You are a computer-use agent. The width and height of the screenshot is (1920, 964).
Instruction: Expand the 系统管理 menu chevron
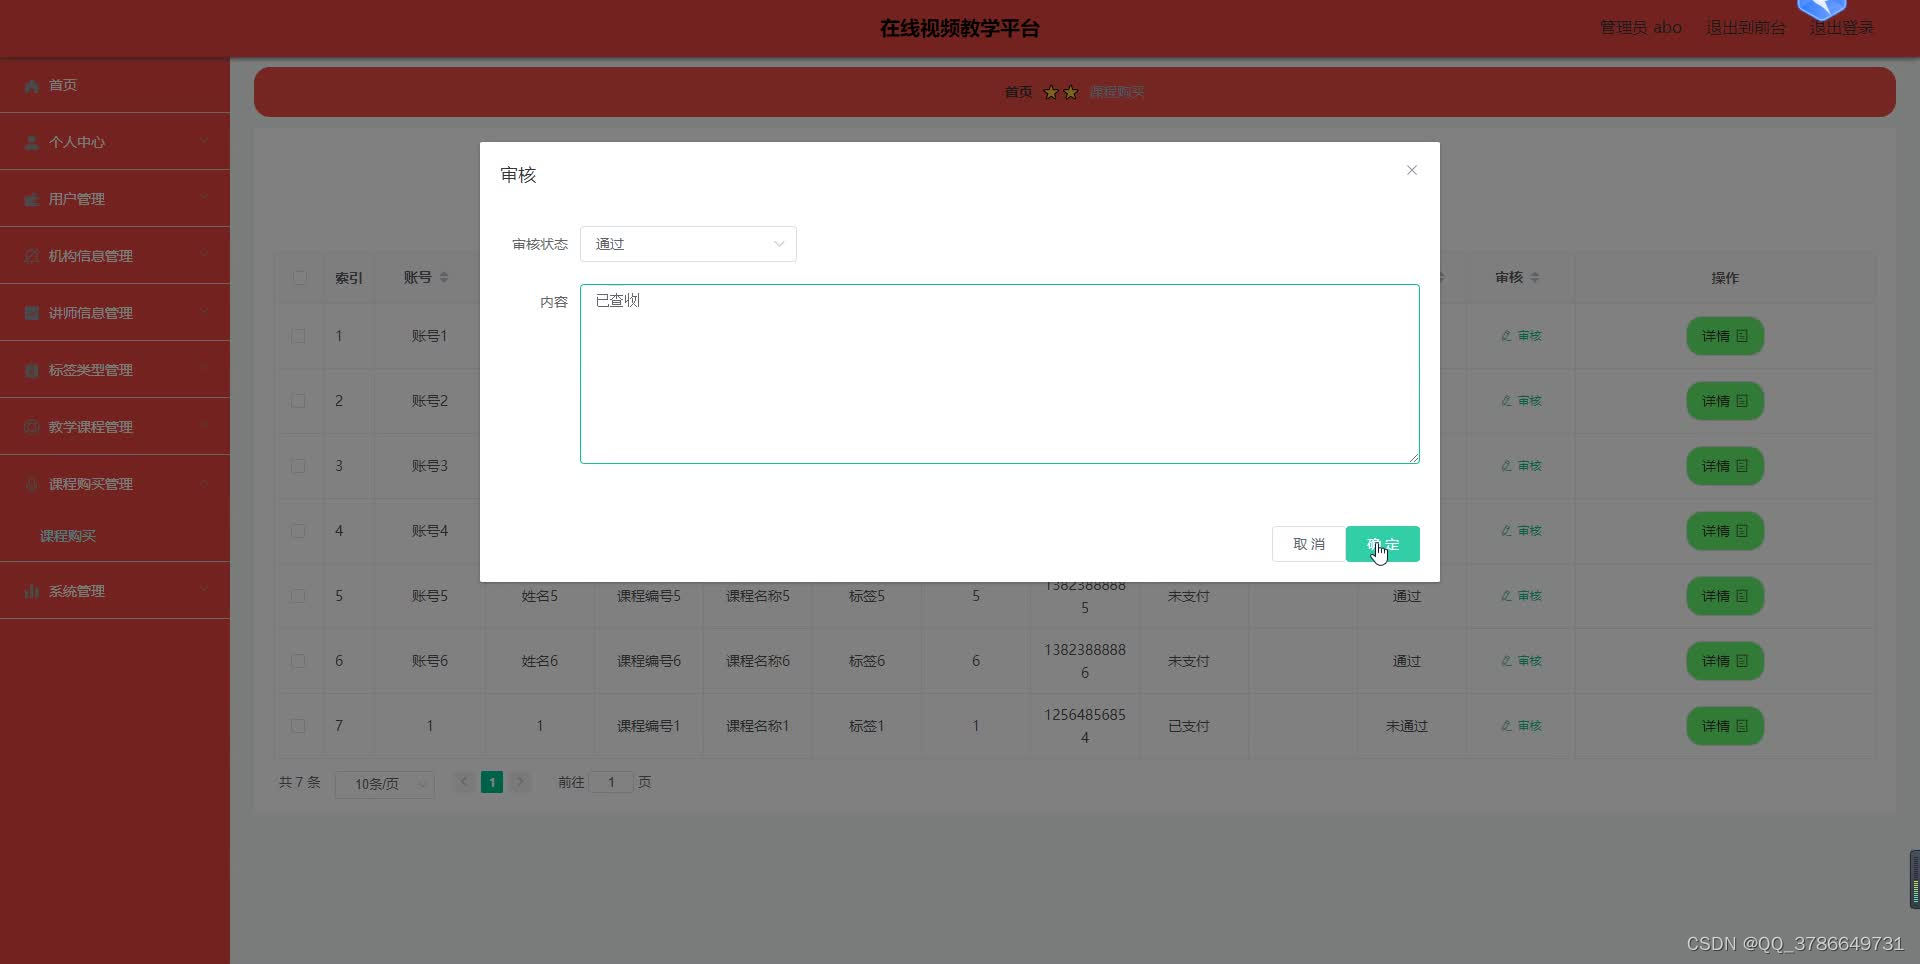point(204,590)
